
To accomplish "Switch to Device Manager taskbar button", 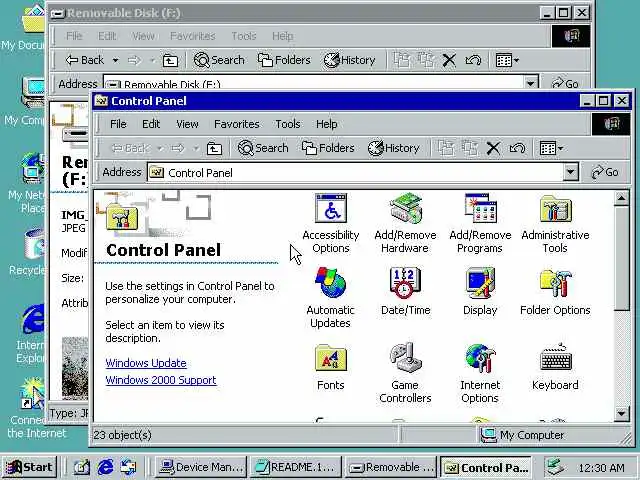I will (200, 467).
